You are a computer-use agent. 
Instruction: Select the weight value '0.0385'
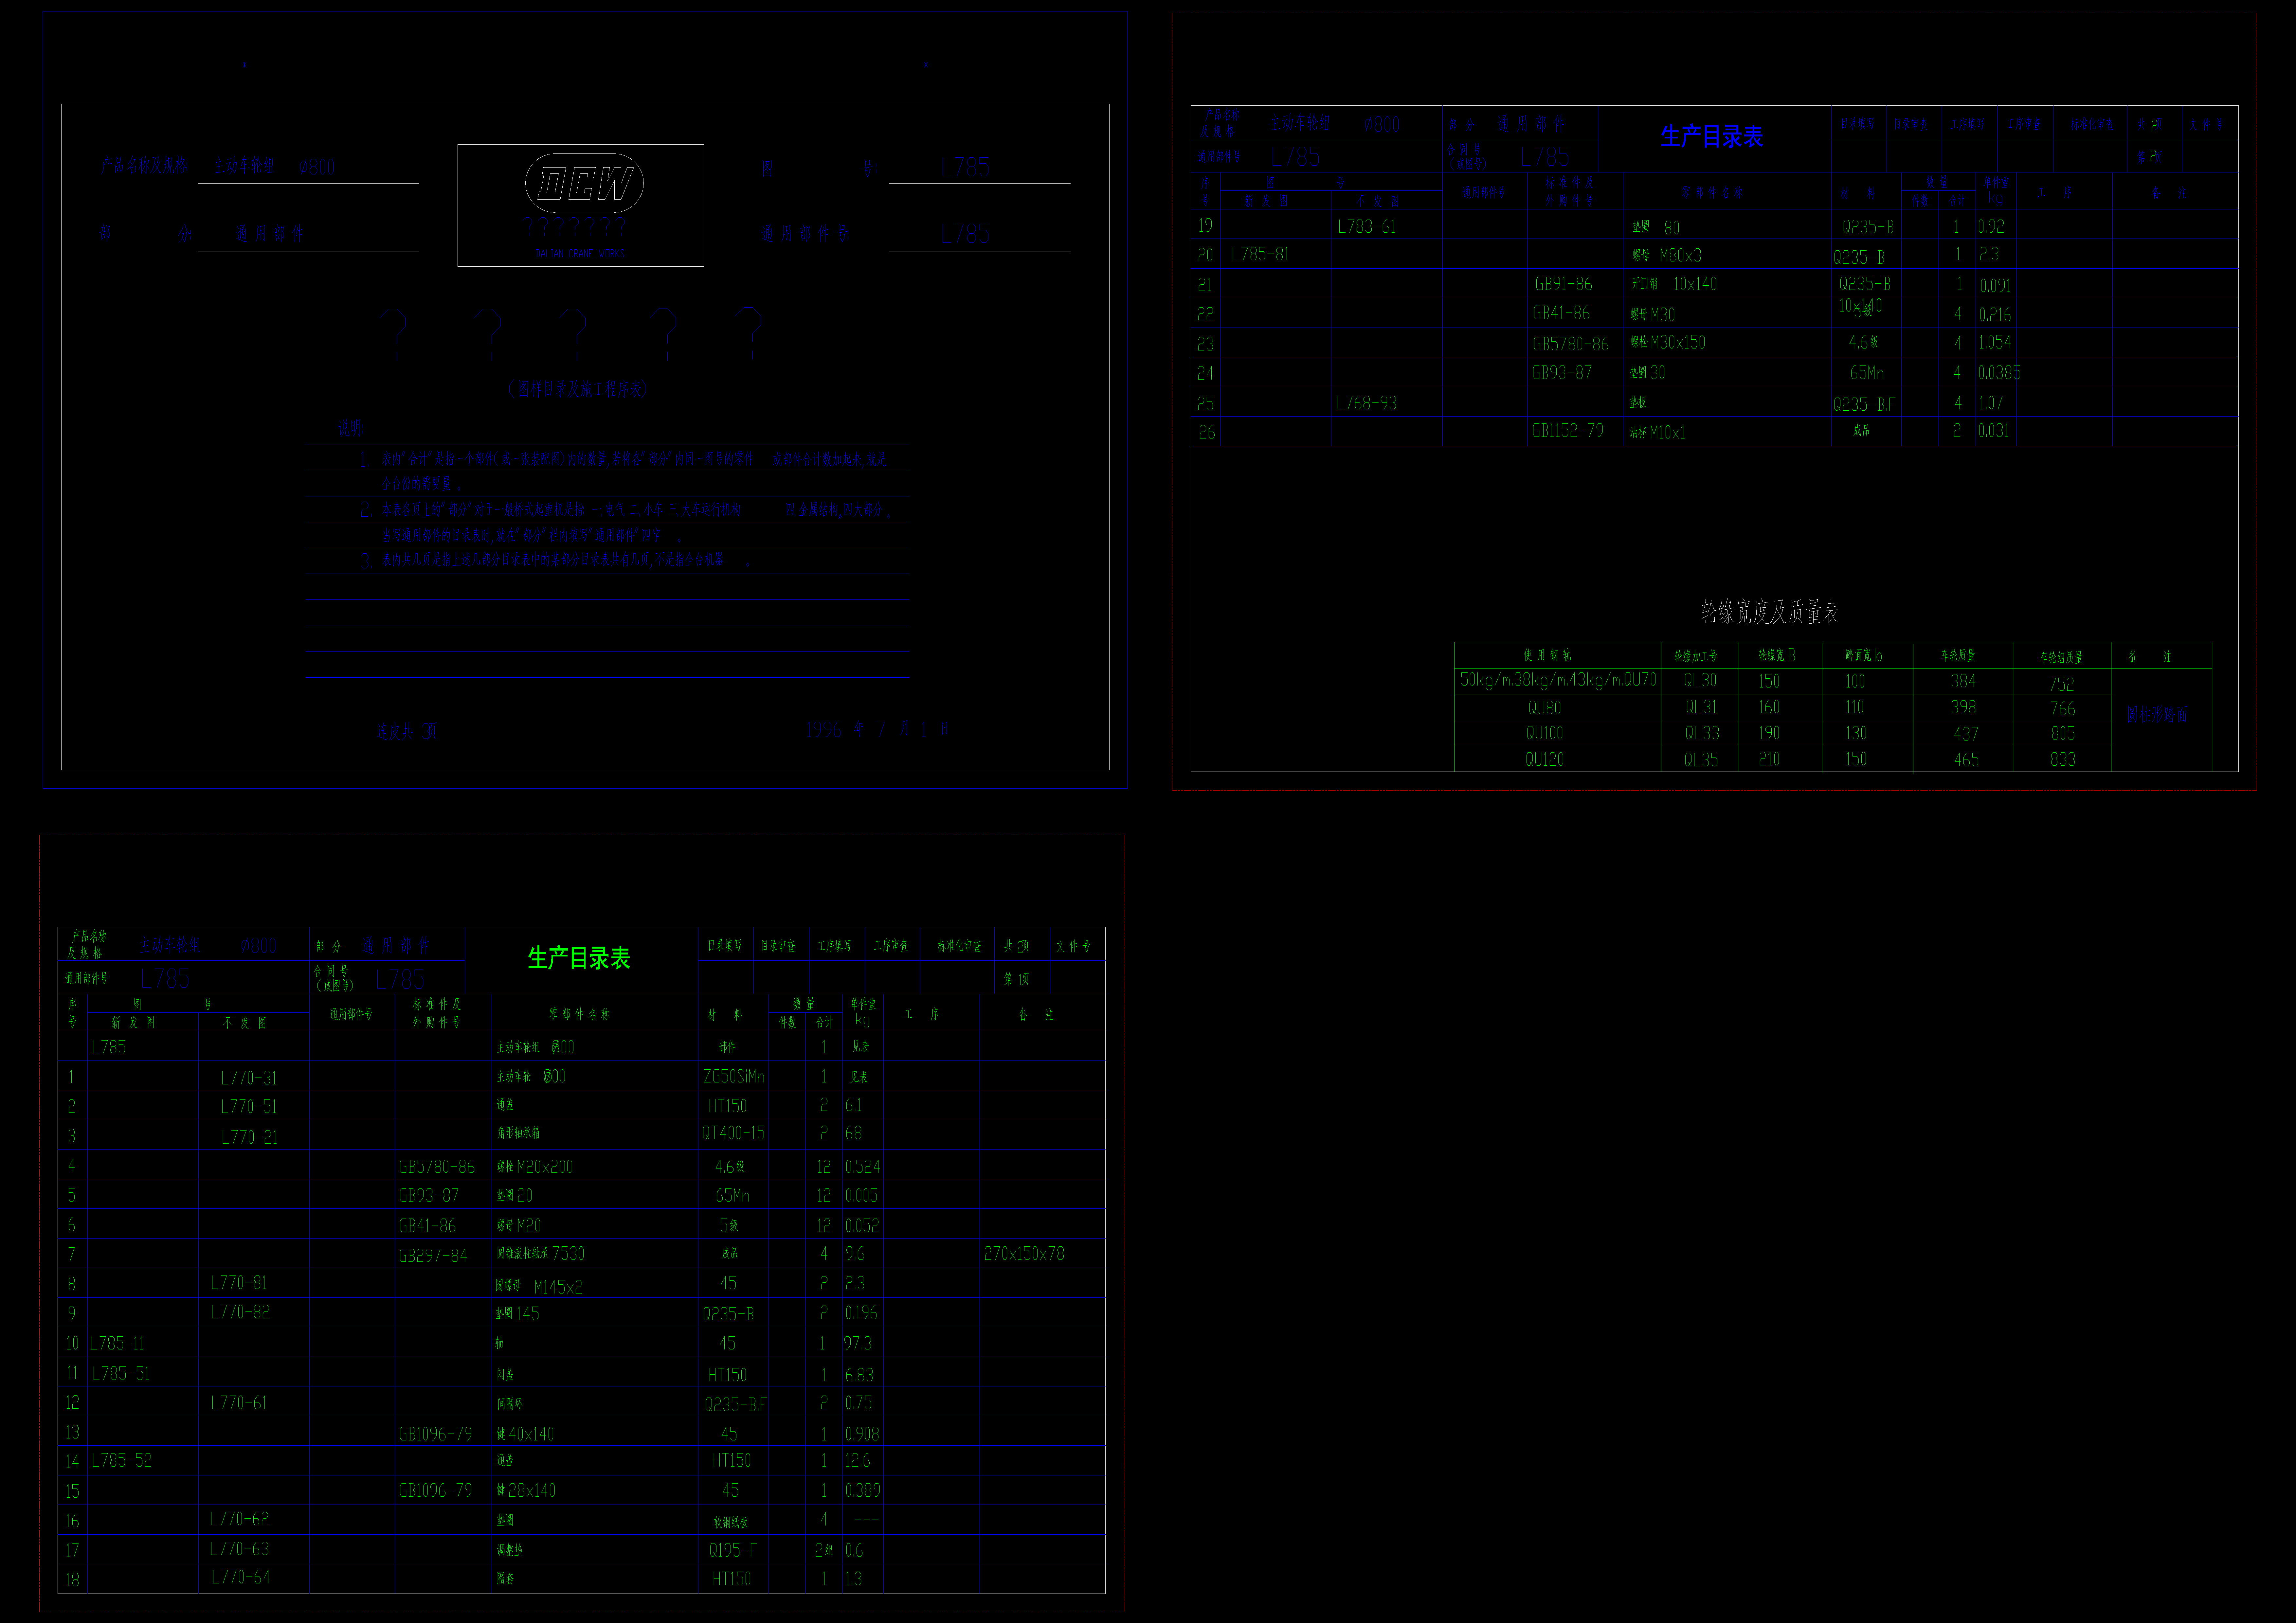click(1999, 373)
